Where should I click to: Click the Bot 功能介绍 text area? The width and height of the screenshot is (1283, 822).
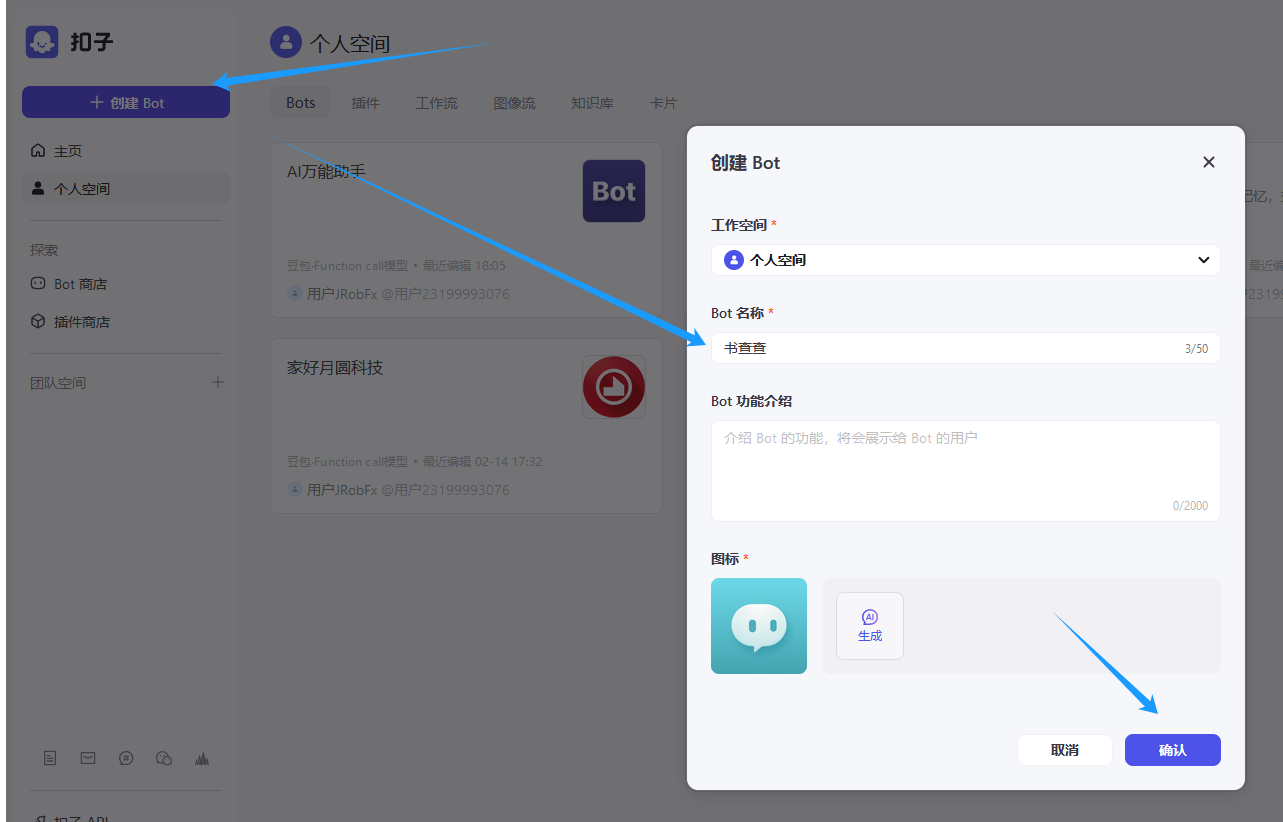[x=965, y=470]
